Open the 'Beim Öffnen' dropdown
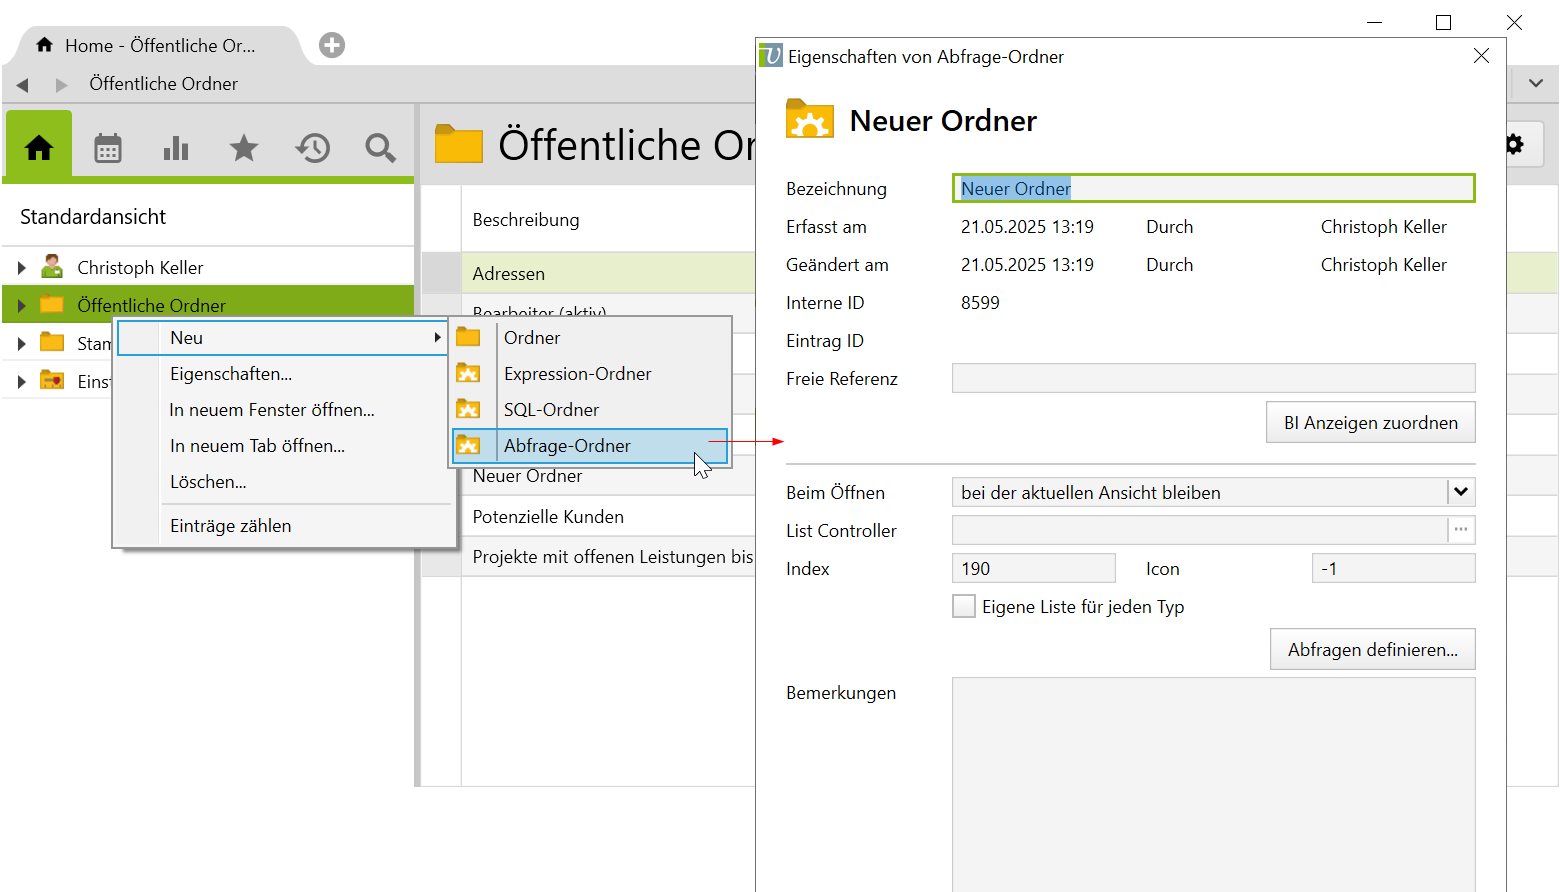The width and height of the screenshot is (1560, 892). pyautogui.click(x=1460, y=492)
